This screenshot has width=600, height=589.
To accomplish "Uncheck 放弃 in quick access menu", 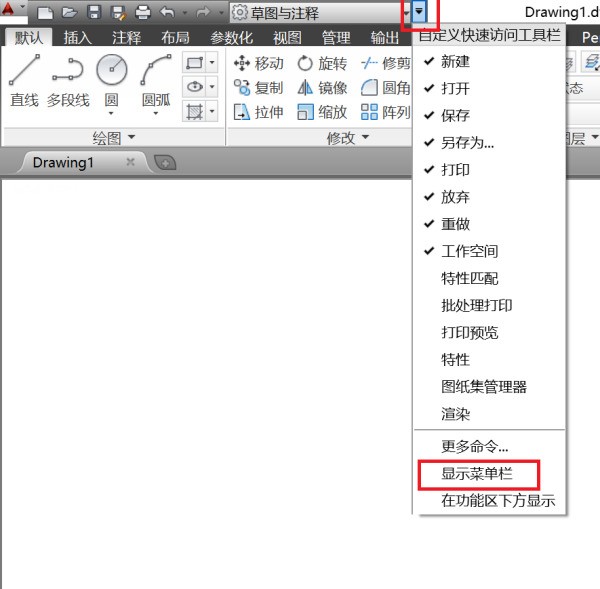I will coord(489,197).
